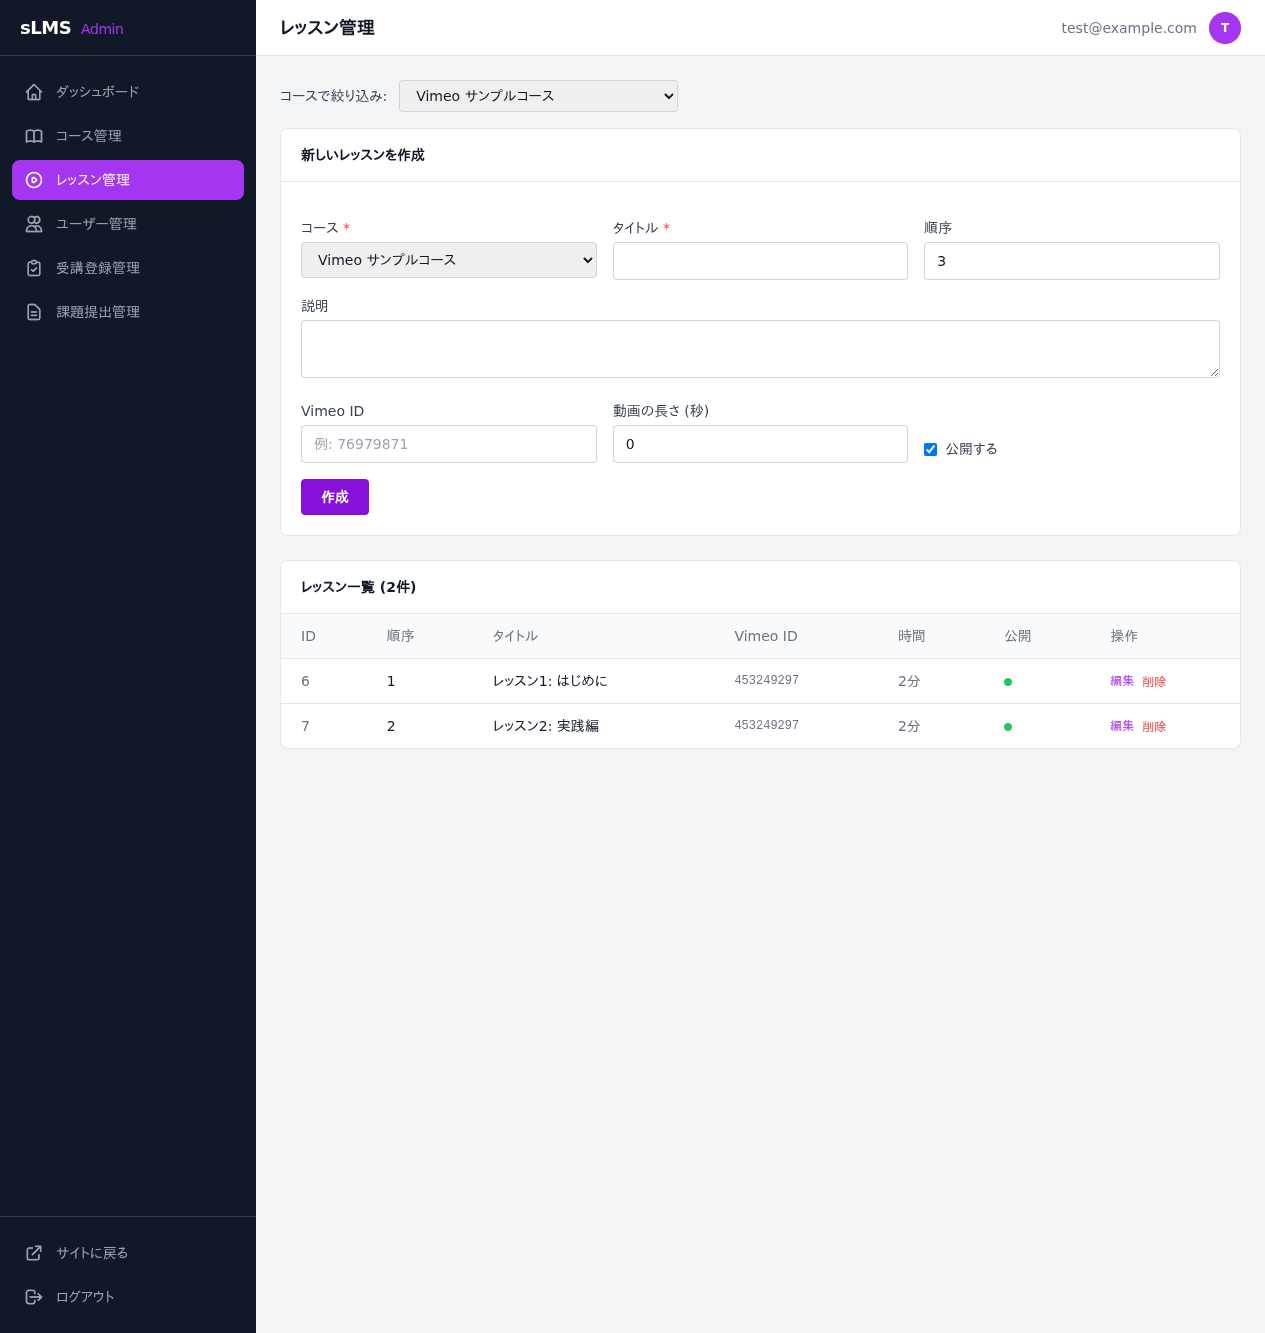Uncheck the 公開する checkbox
The width and height of the screenshot is (1265, 1333).
tap(931, 449)
